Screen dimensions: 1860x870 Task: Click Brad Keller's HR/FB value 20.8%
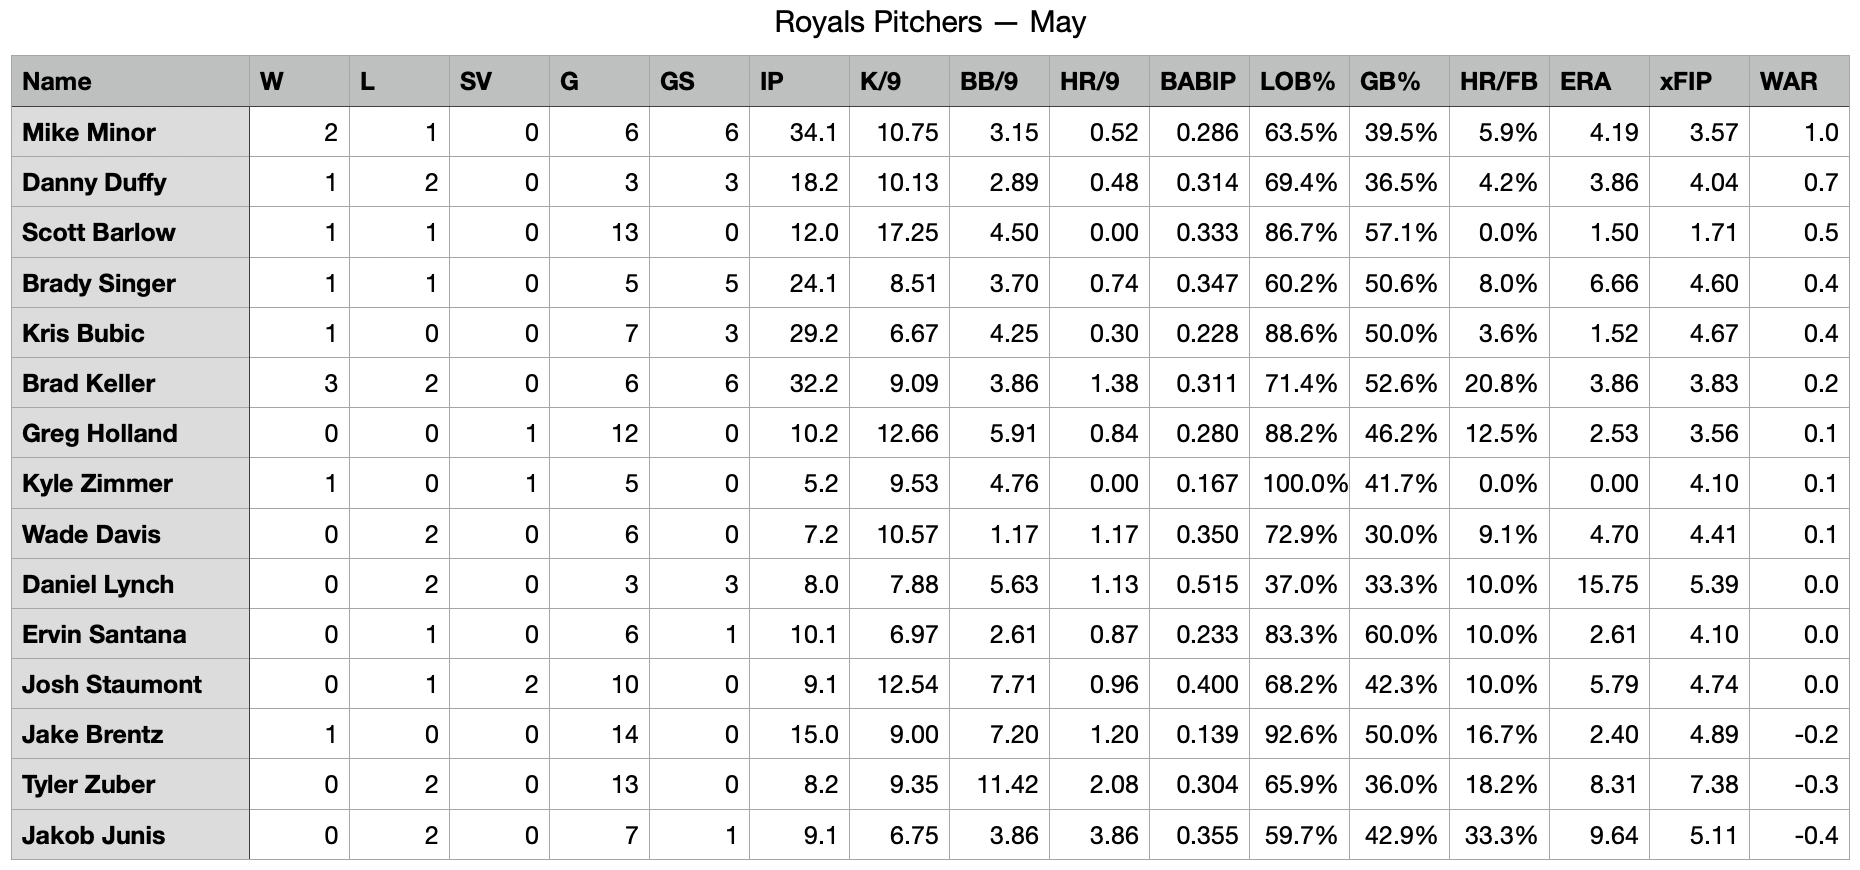click(x=1500, y=383)
